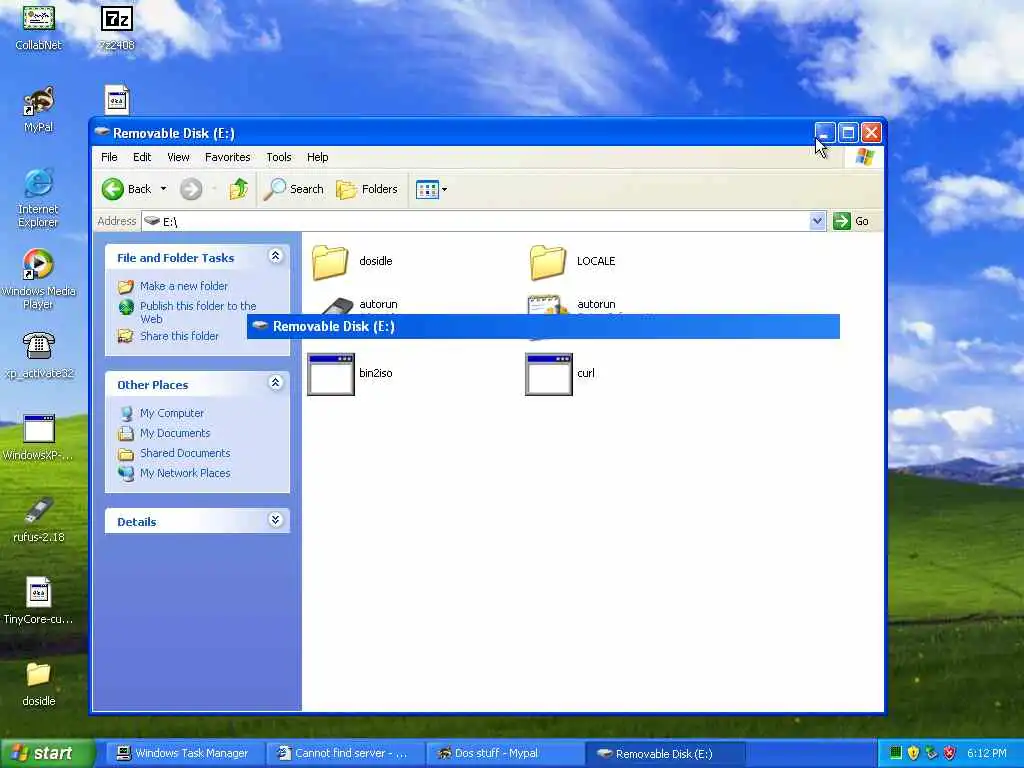Click the Windows flag logo throbber
The image size is (1024, 768).
coord(864,157)
